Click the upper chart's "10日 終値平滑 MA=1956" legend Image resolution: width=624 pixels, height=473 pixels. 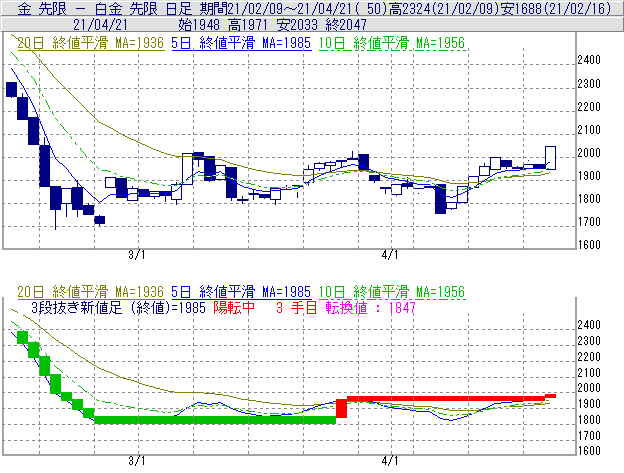point(392,43)
